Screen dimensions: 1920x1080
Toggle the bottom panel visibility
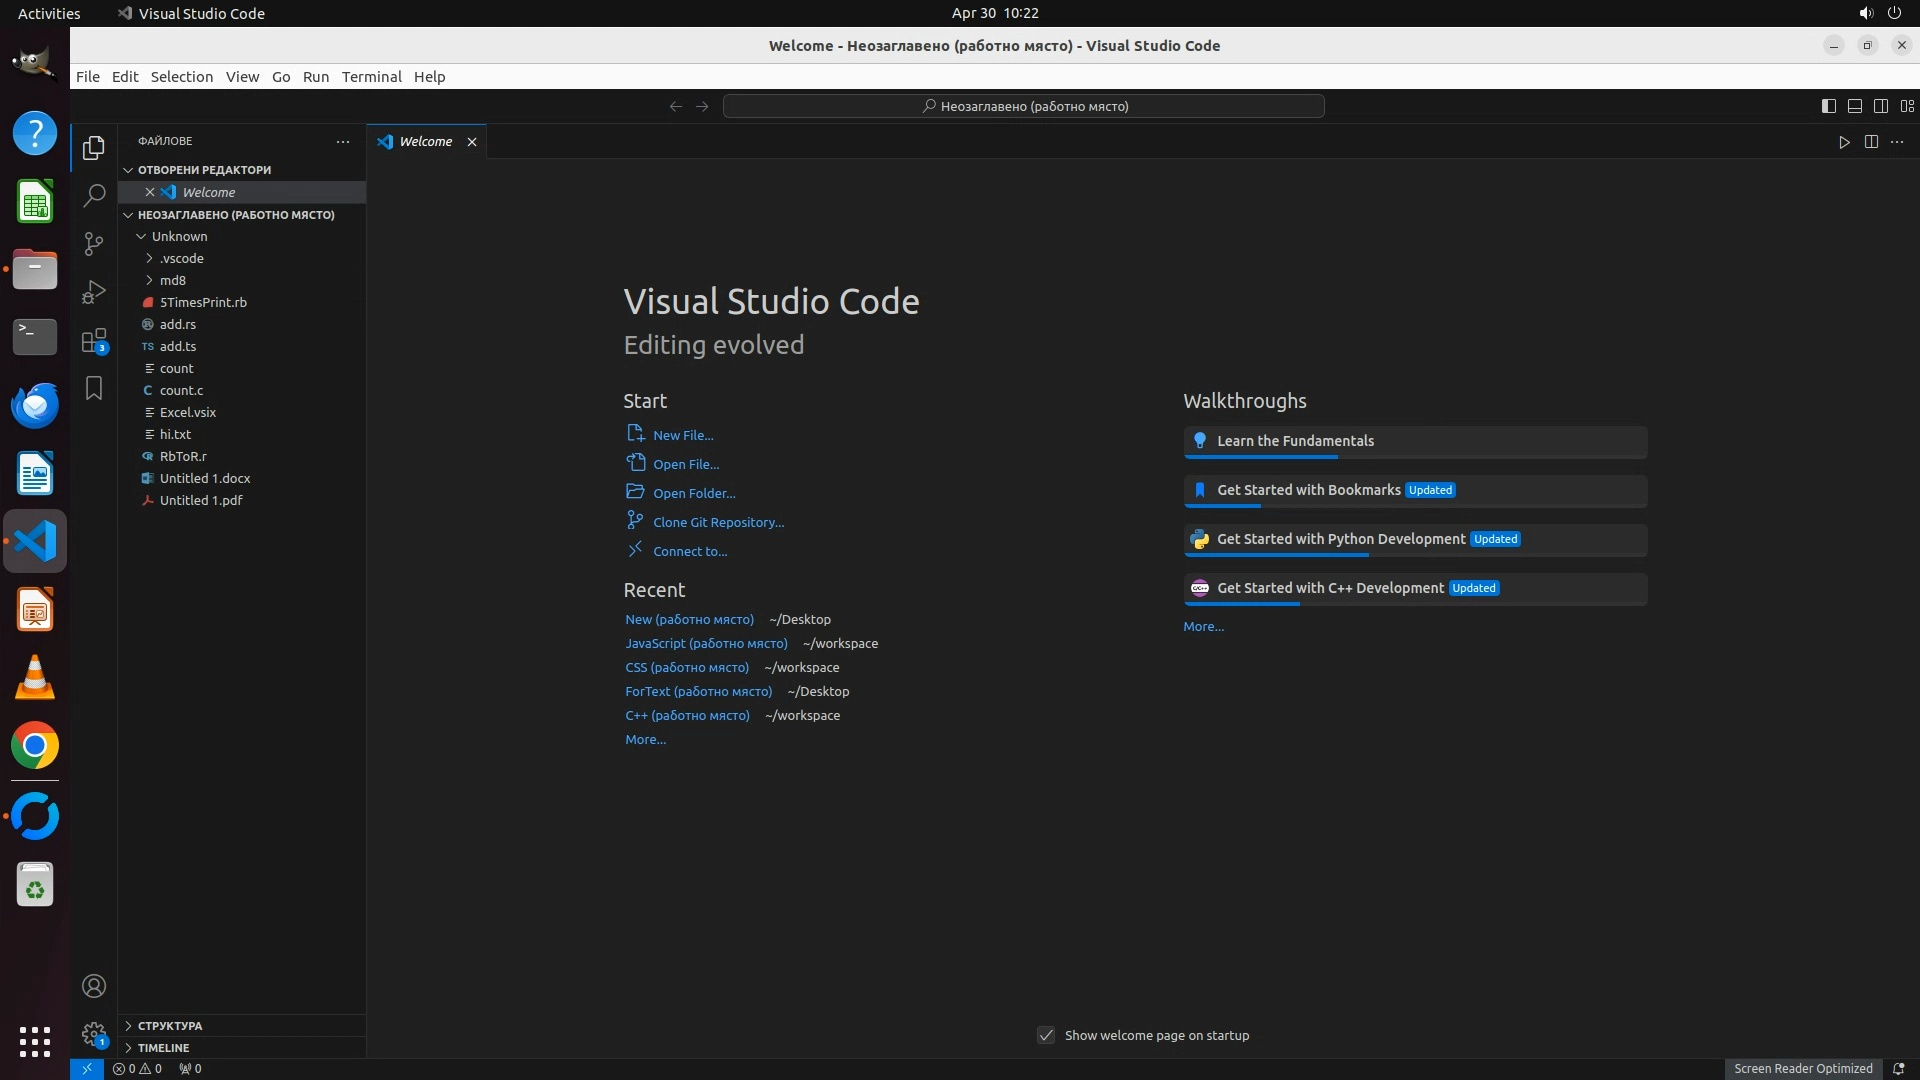point(1854,106)
